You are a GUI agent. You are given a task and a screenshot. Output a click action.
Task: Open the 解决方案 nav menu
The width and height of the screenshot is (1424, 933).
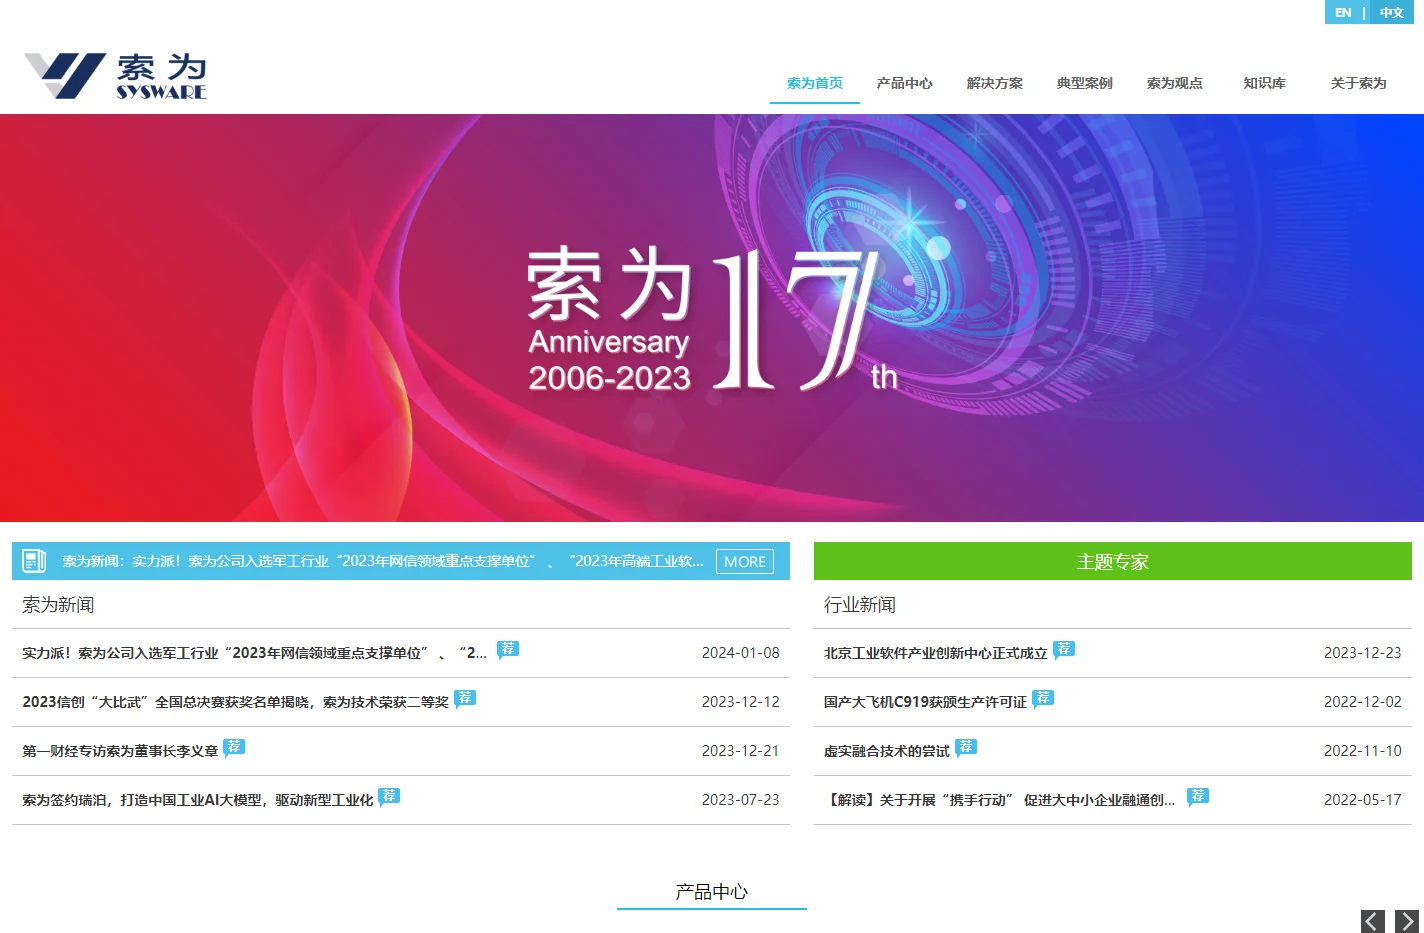995,83
